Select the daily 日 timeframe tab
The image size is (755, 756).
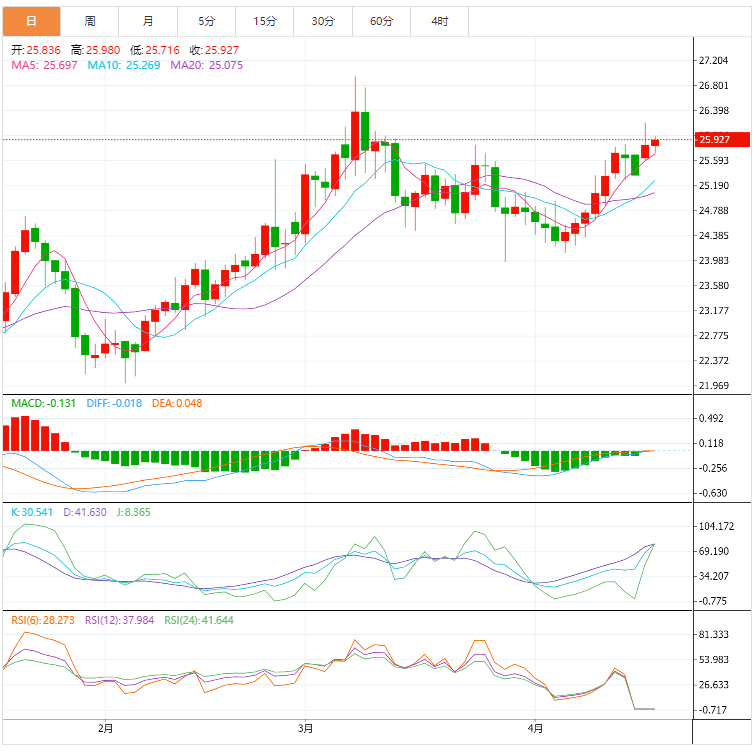[x=31, y=21]
